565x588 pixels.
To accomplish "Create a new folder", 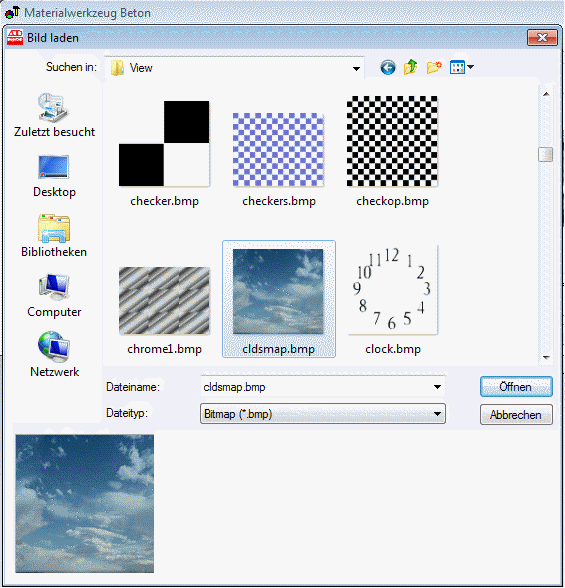I will click(x=434, y=68).
